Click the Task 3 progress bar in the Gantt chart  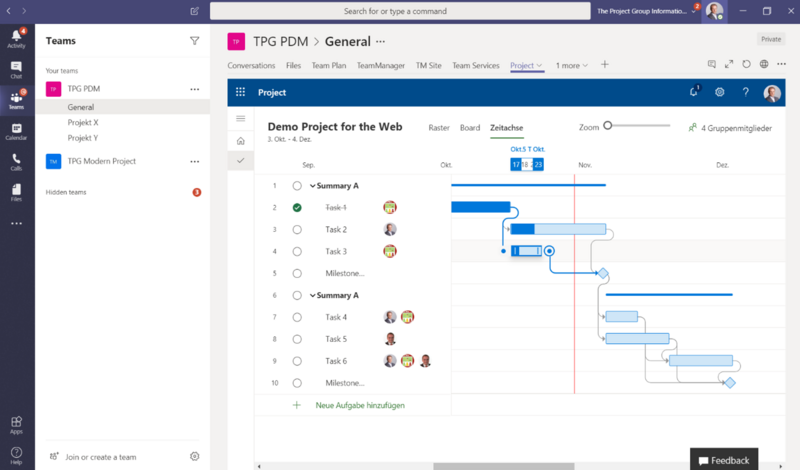pyautogui.click(x=526, y=251)
